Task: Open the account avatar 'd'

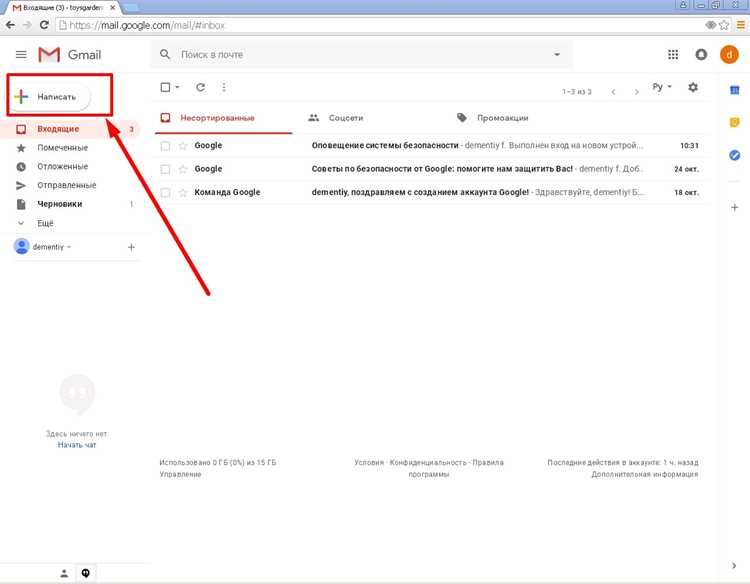Action: point(729,55)
